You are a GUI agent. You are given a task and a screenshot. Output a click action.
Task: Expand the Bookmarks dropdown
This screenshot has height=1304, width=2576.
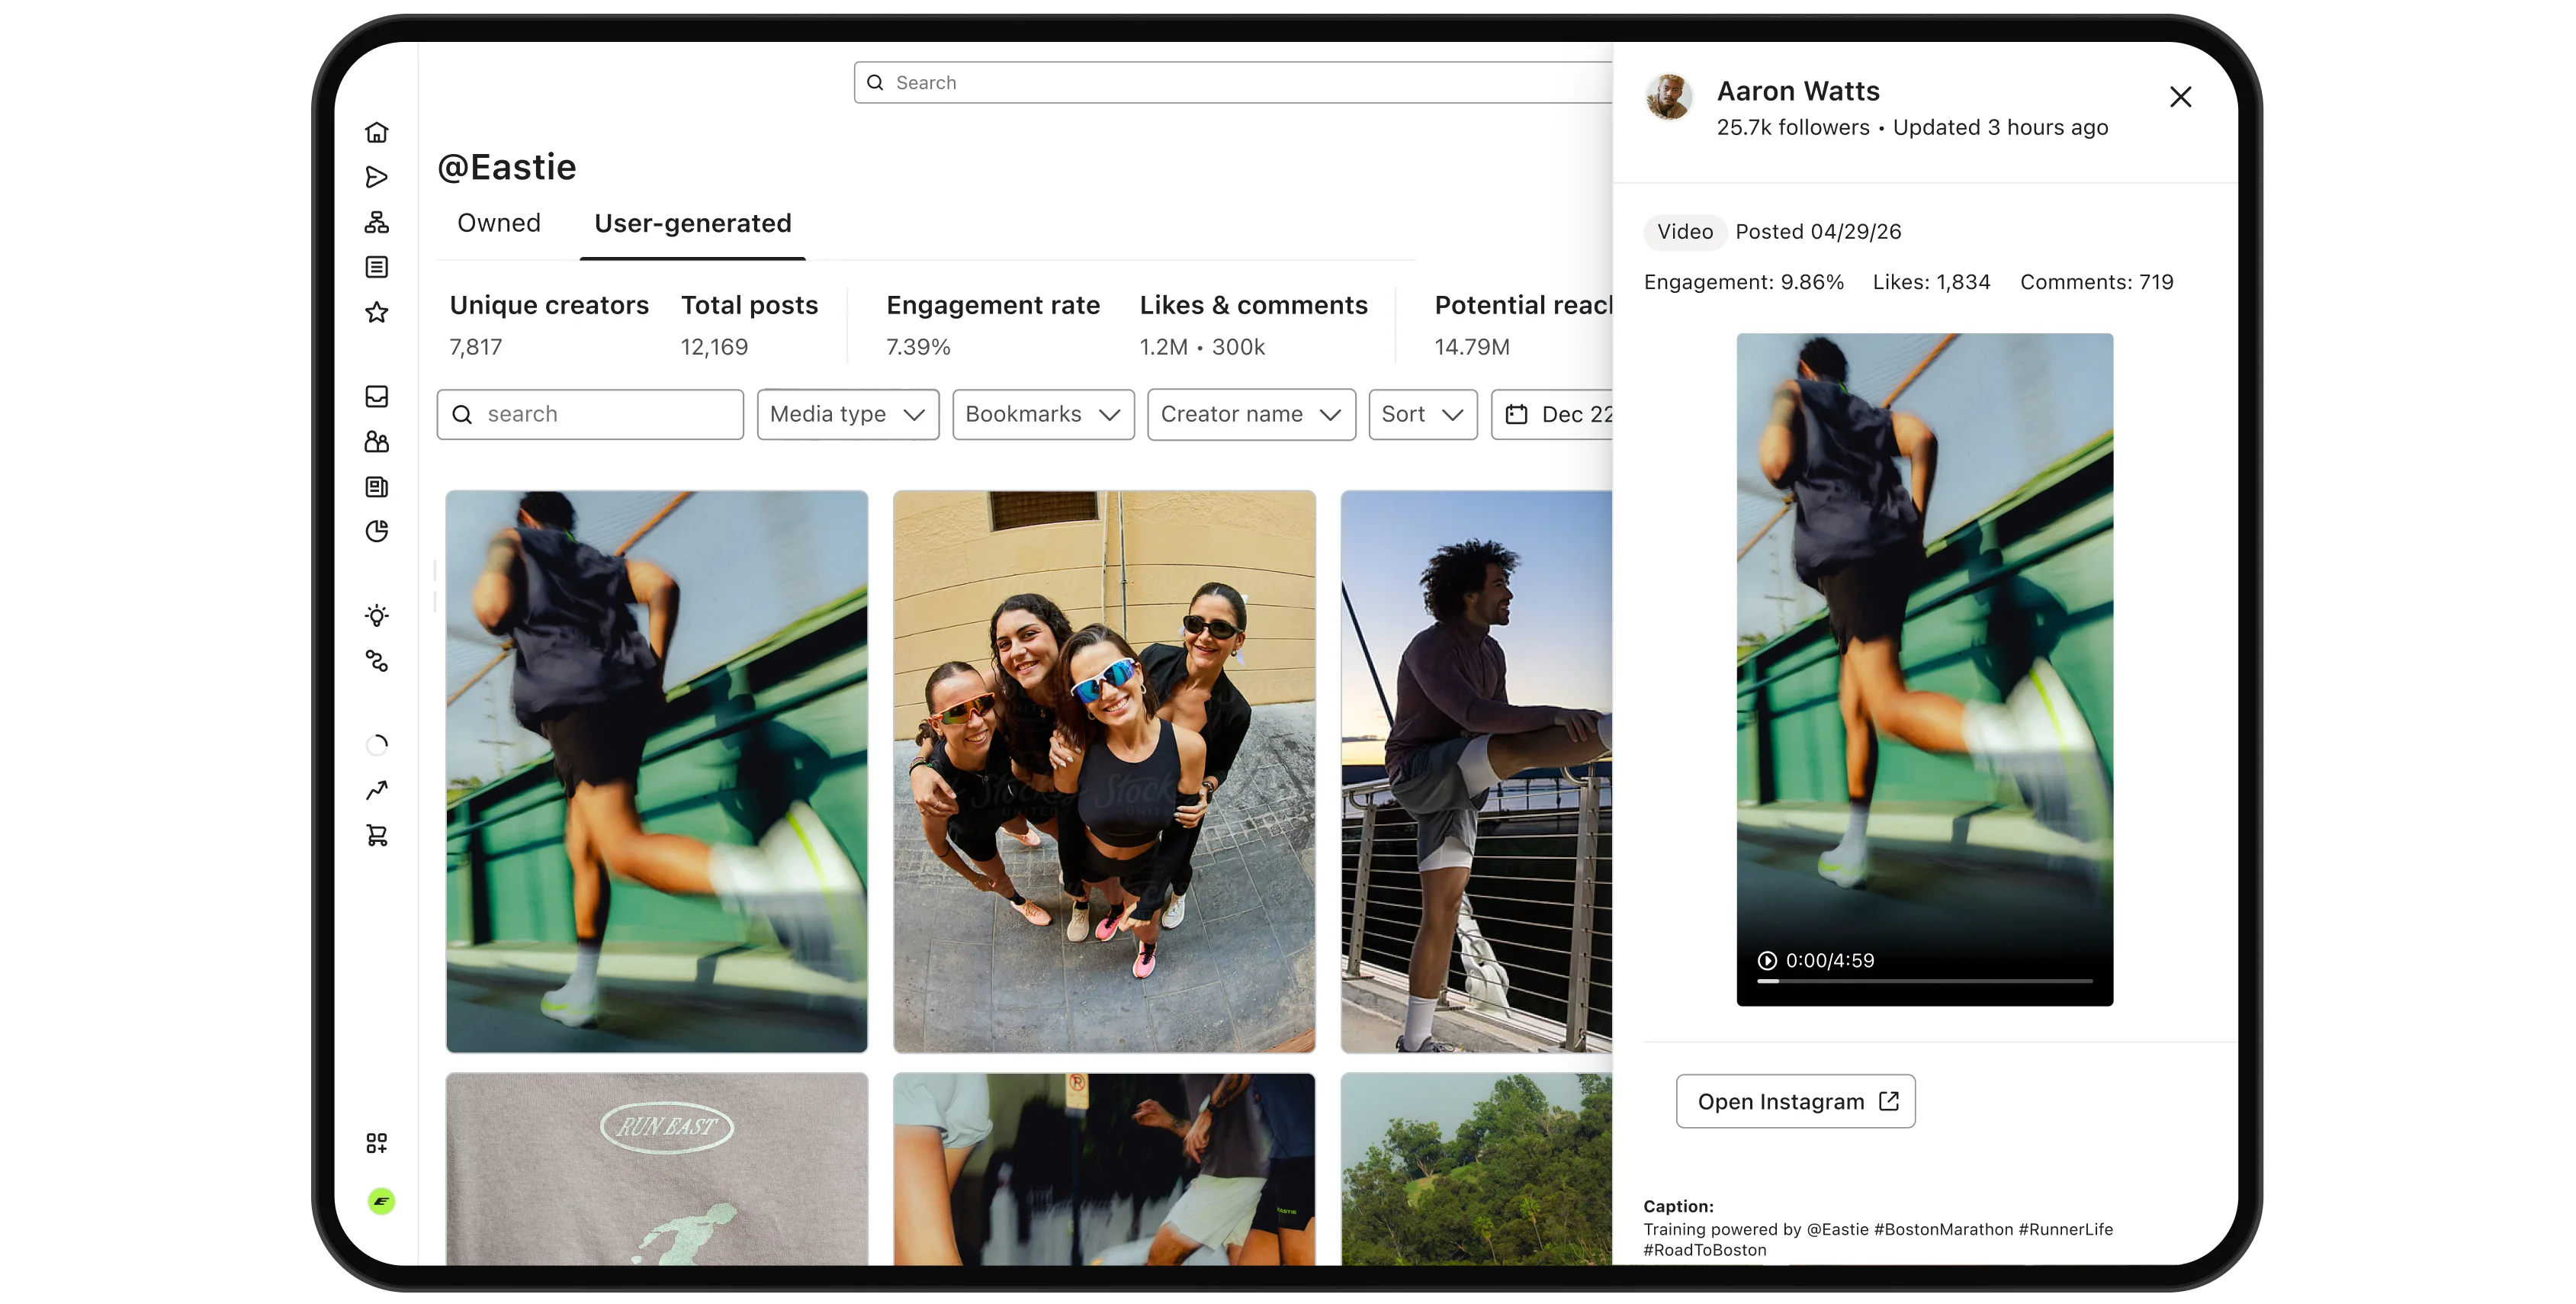click(x=1043, y=414)
